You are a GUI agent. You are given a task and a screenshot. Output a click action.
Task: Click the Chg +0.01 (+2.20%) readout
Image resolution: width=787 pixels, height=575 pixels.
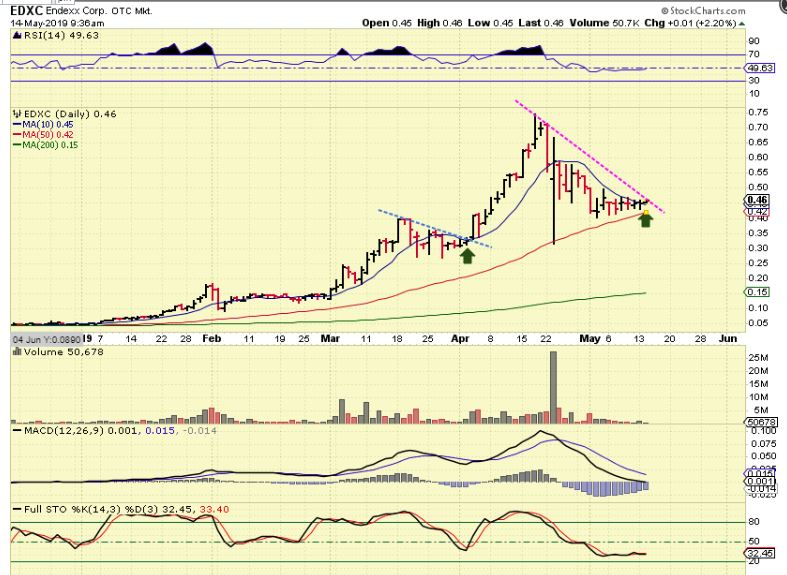tap(690, 23)
